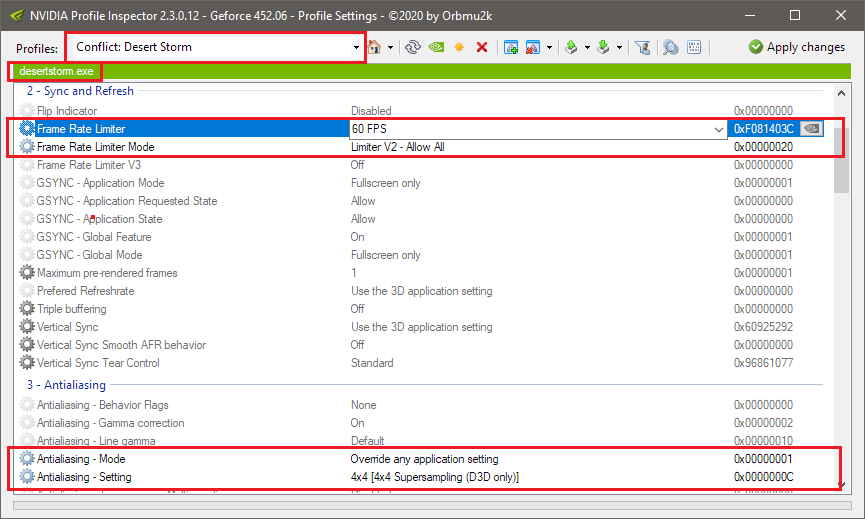Click the 0x60925292 hex value

click(x=763, y=327)
